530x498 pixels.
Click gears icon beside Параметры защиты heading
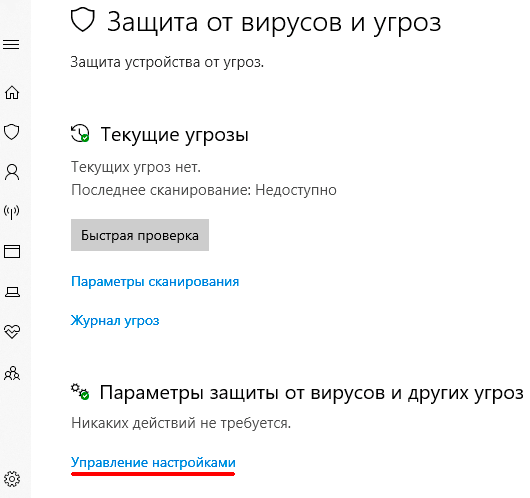[x=80, y=392]
